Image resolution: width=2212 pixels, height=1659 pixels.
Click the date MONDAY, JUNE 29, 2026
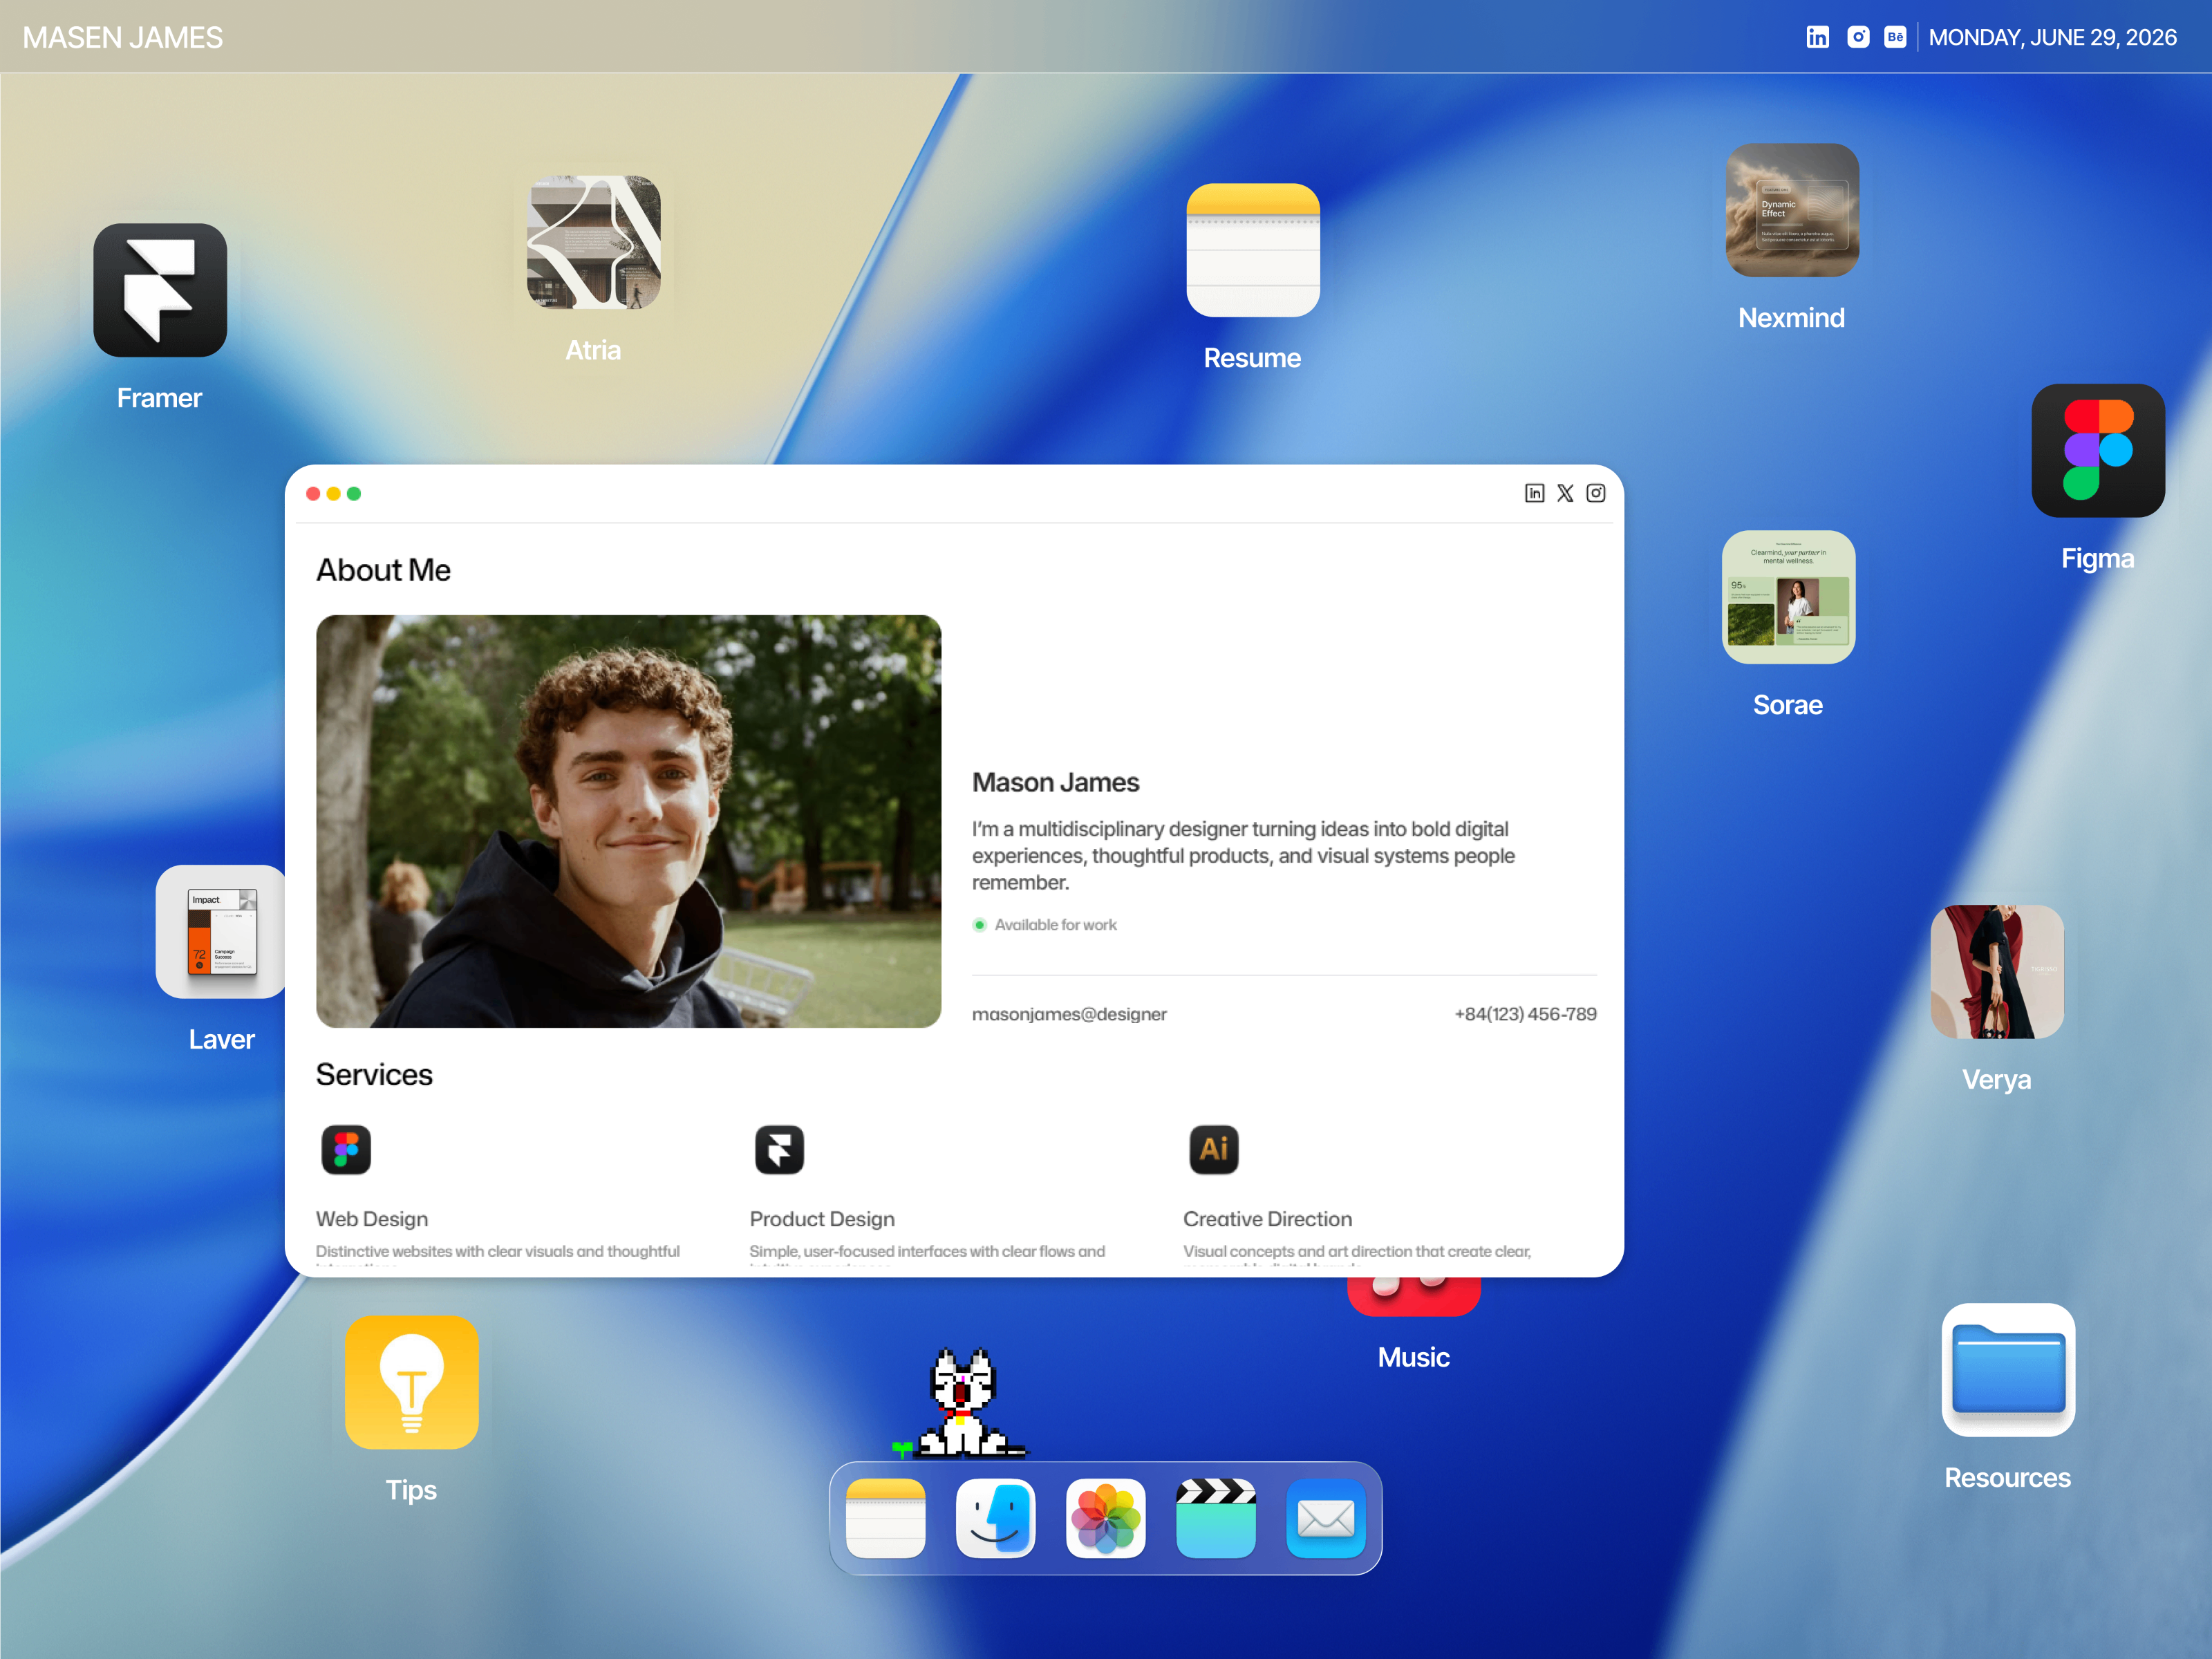(x=2052, y=37)
